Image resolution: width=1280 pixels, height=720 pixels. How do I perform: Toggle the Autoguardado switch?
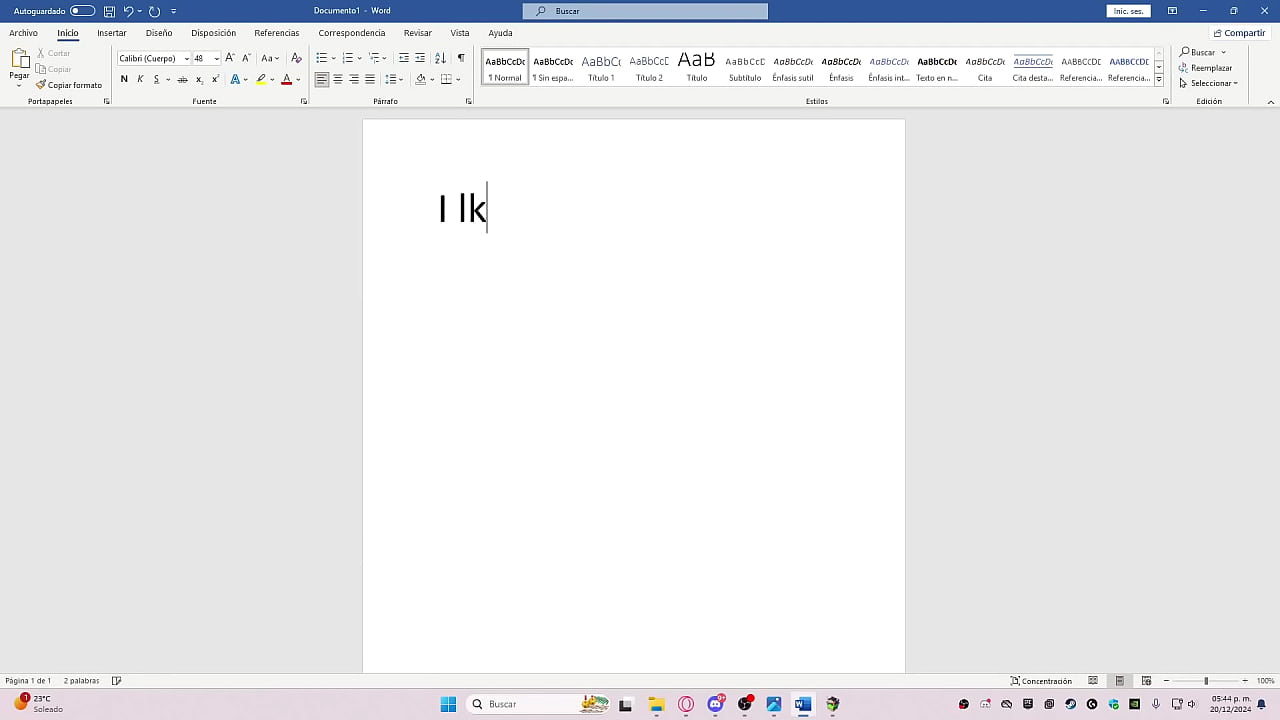(x=82, y=11)
